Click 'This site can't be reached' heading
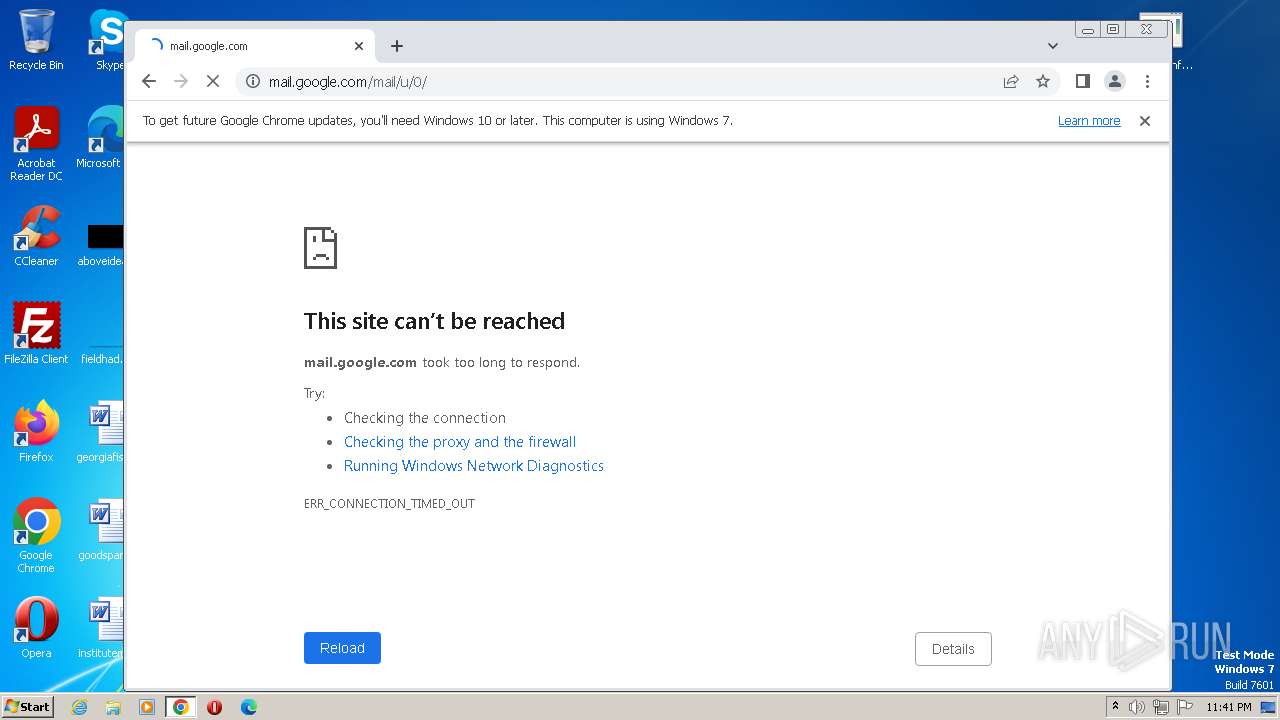Image resolution: width=1280 pixels, height=720 pixels. pyautogui.click(x=434, y=321)
